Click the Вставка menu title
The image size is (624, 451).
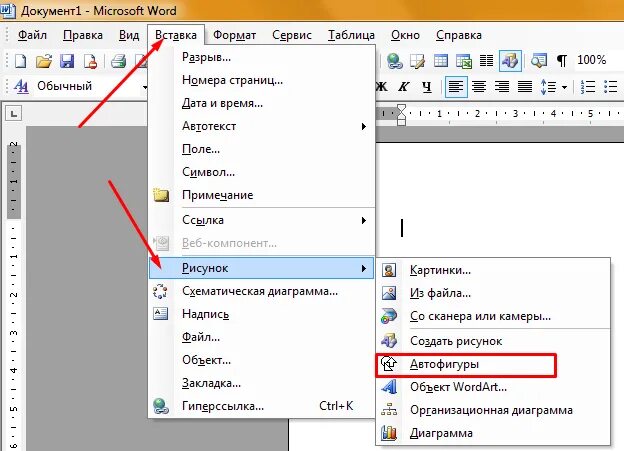click(176, 35)
